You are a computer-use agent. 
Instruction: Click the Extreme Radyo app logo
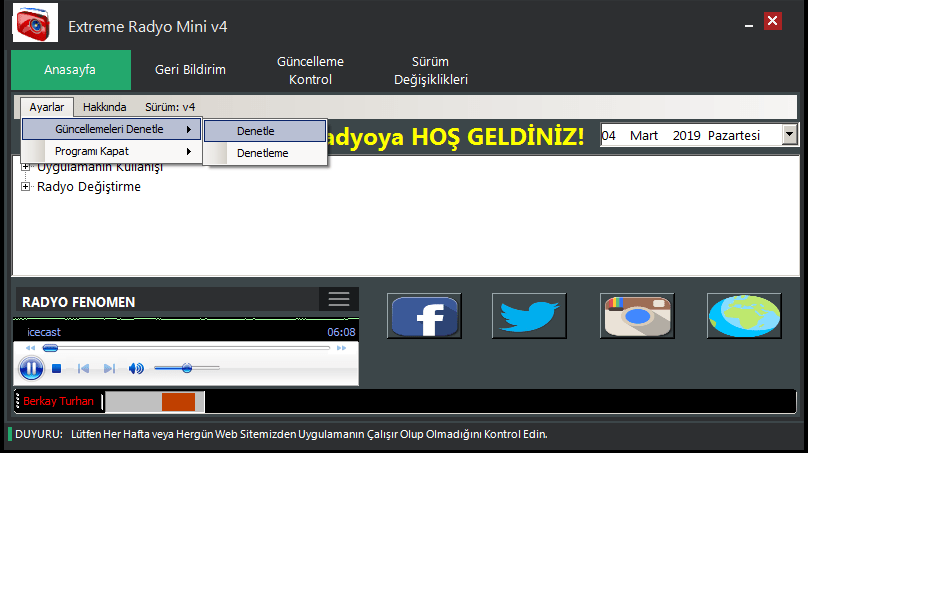(35, 23)
